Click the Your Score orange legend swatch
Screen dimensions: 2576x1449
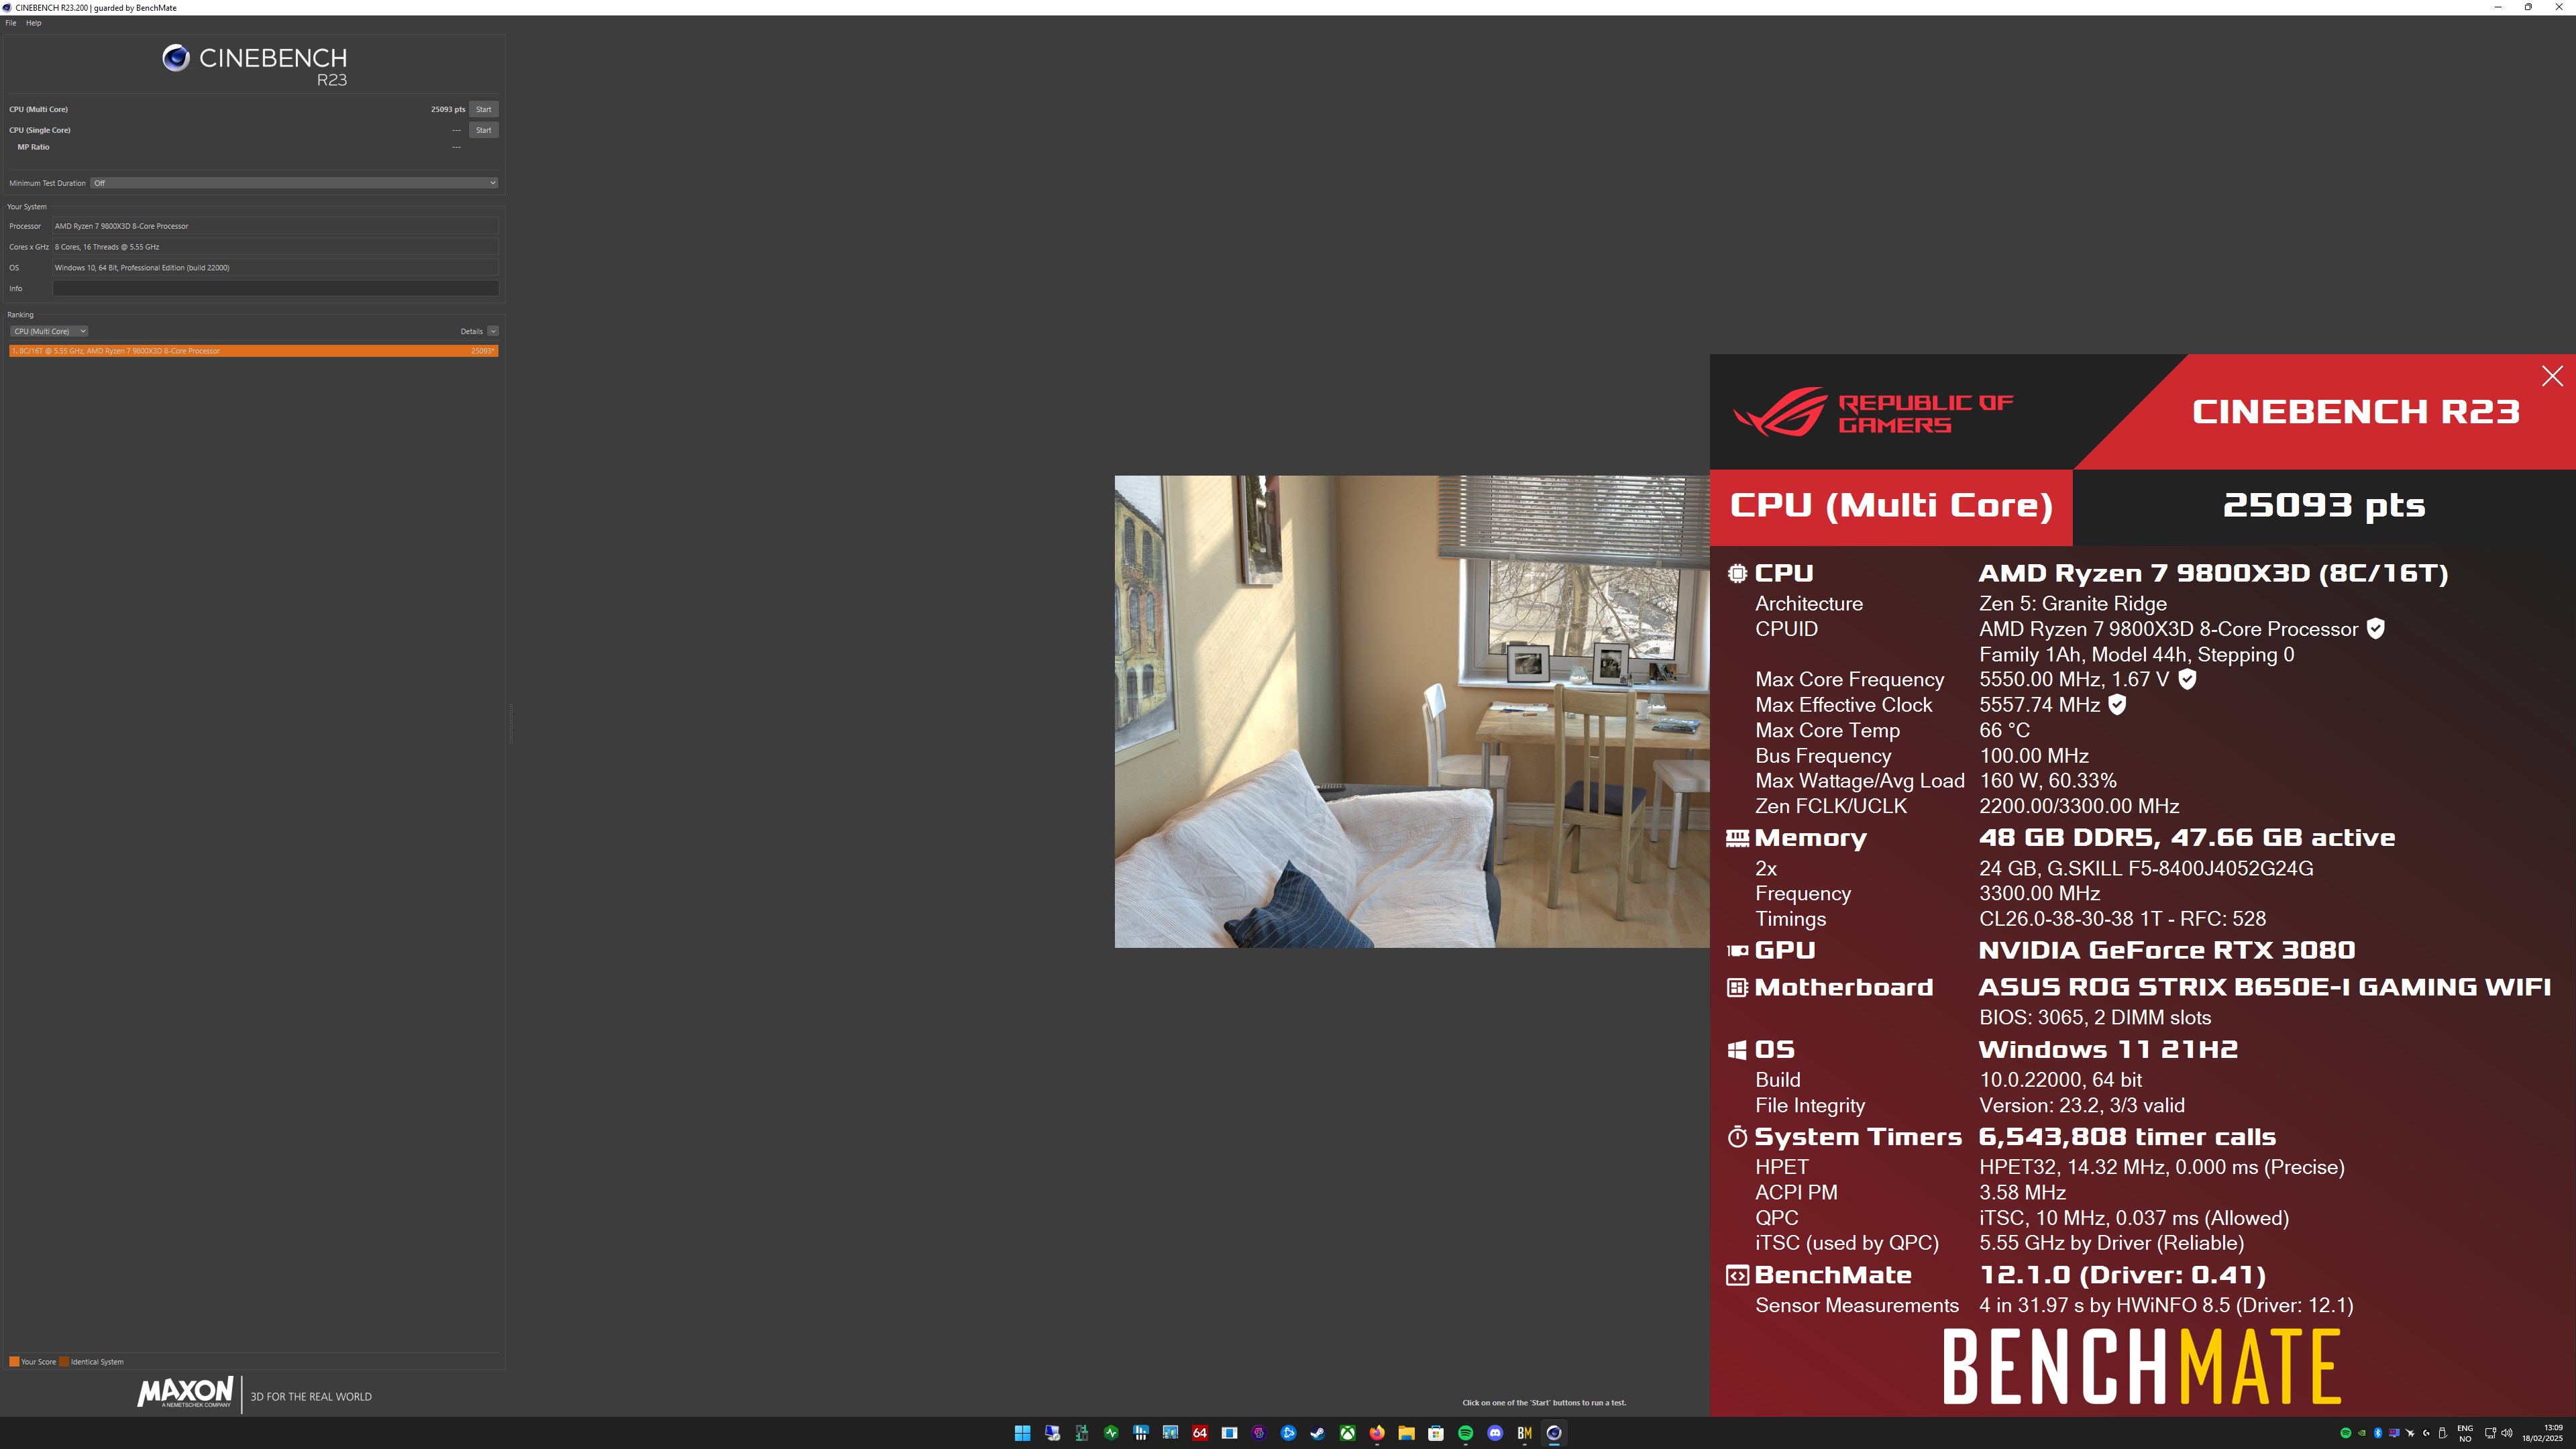(x=14, y=1361)
